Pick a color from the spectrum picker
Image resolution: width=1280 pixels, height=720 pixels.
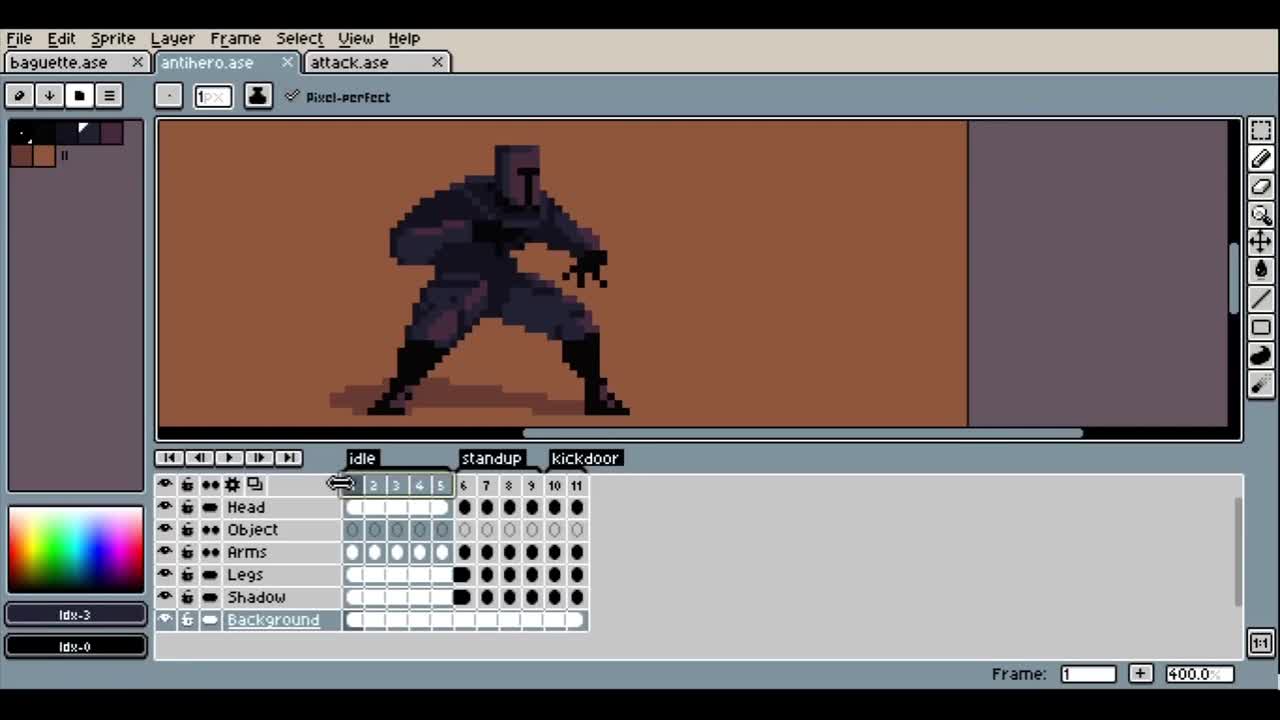pyautogui.click(x=75, y=549)
